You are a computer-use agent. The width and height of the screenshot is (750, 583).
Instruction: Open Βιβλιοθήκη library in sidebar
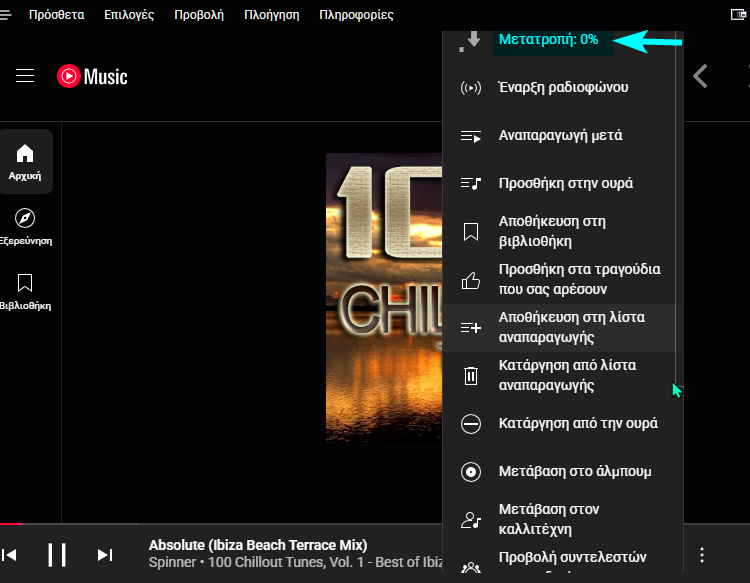pos(25,292)
